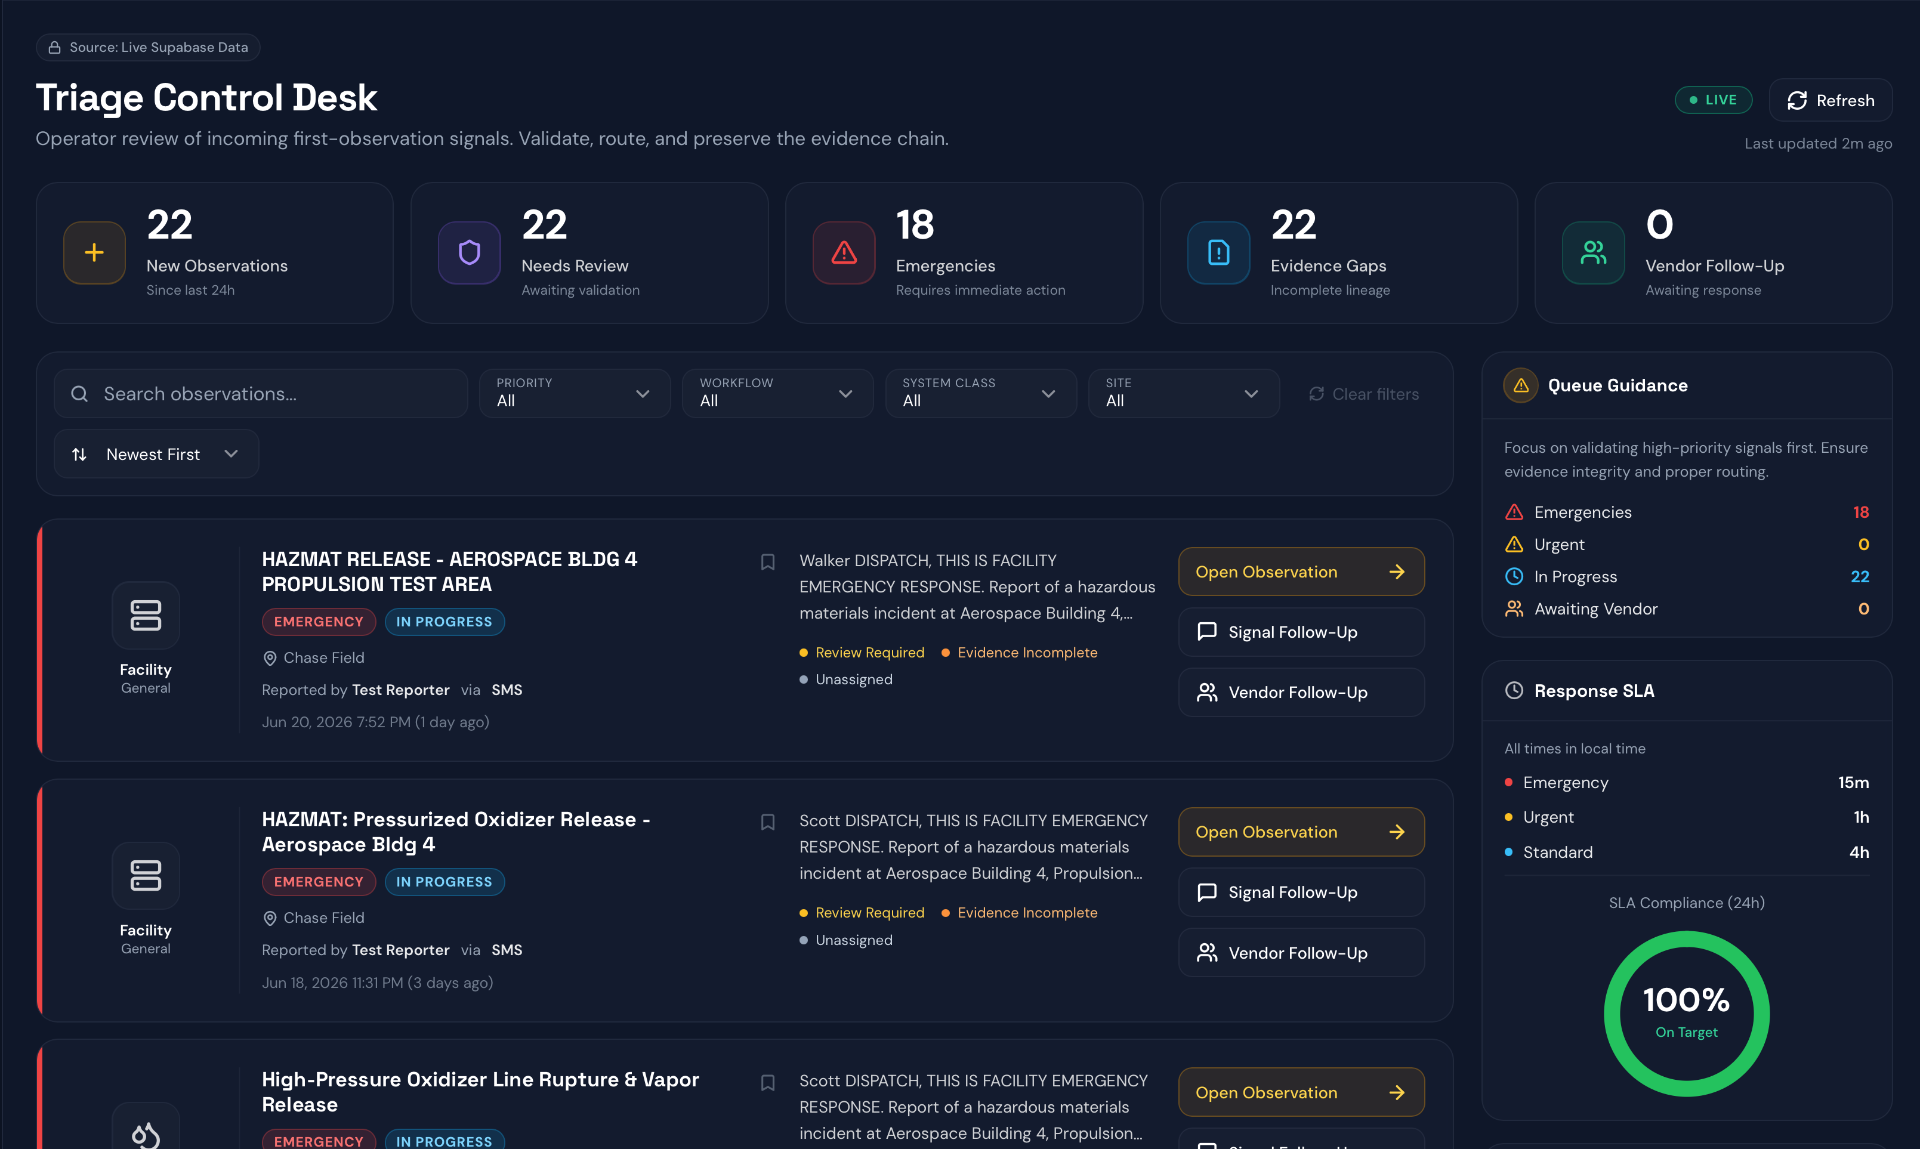Click the Needs Review shield icon
1920x1149 pixels.
coord(469,253)
